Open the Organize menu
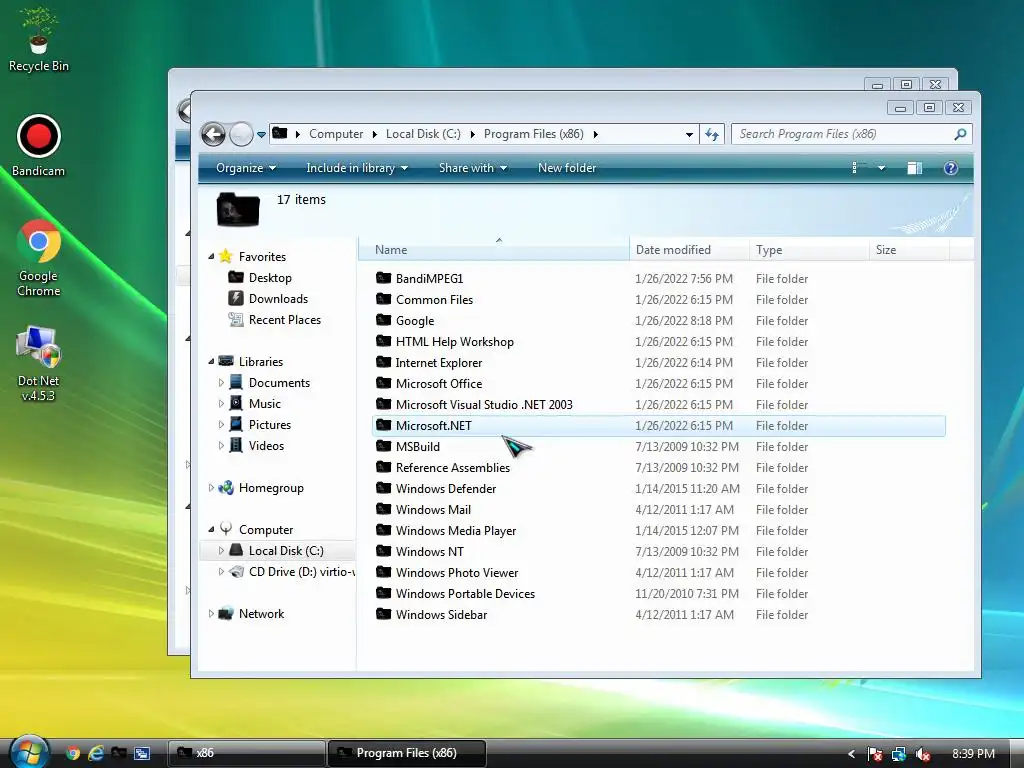1024x768 pixels. [246, 168]
